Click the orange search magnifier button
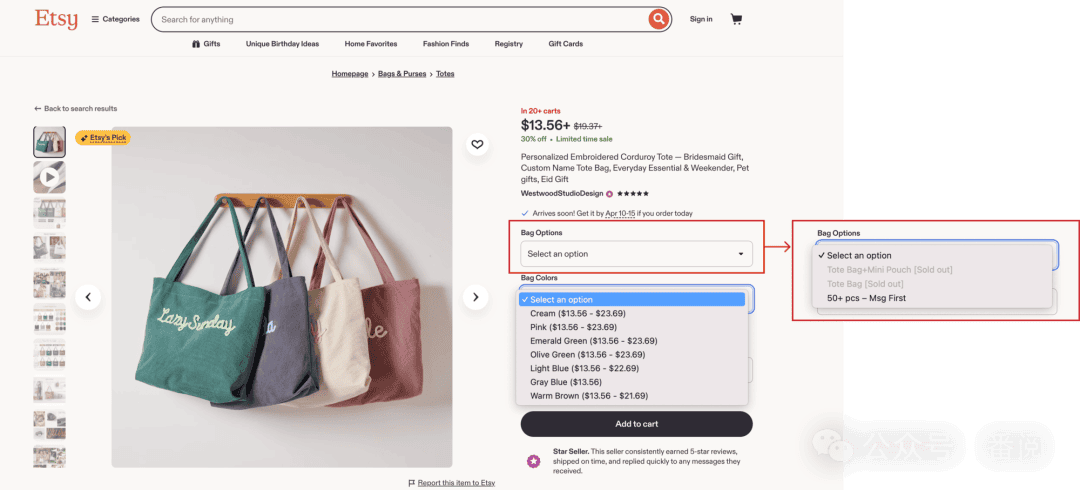The height and width of the screenshot is (490, 1080). [x=659, y=19]
